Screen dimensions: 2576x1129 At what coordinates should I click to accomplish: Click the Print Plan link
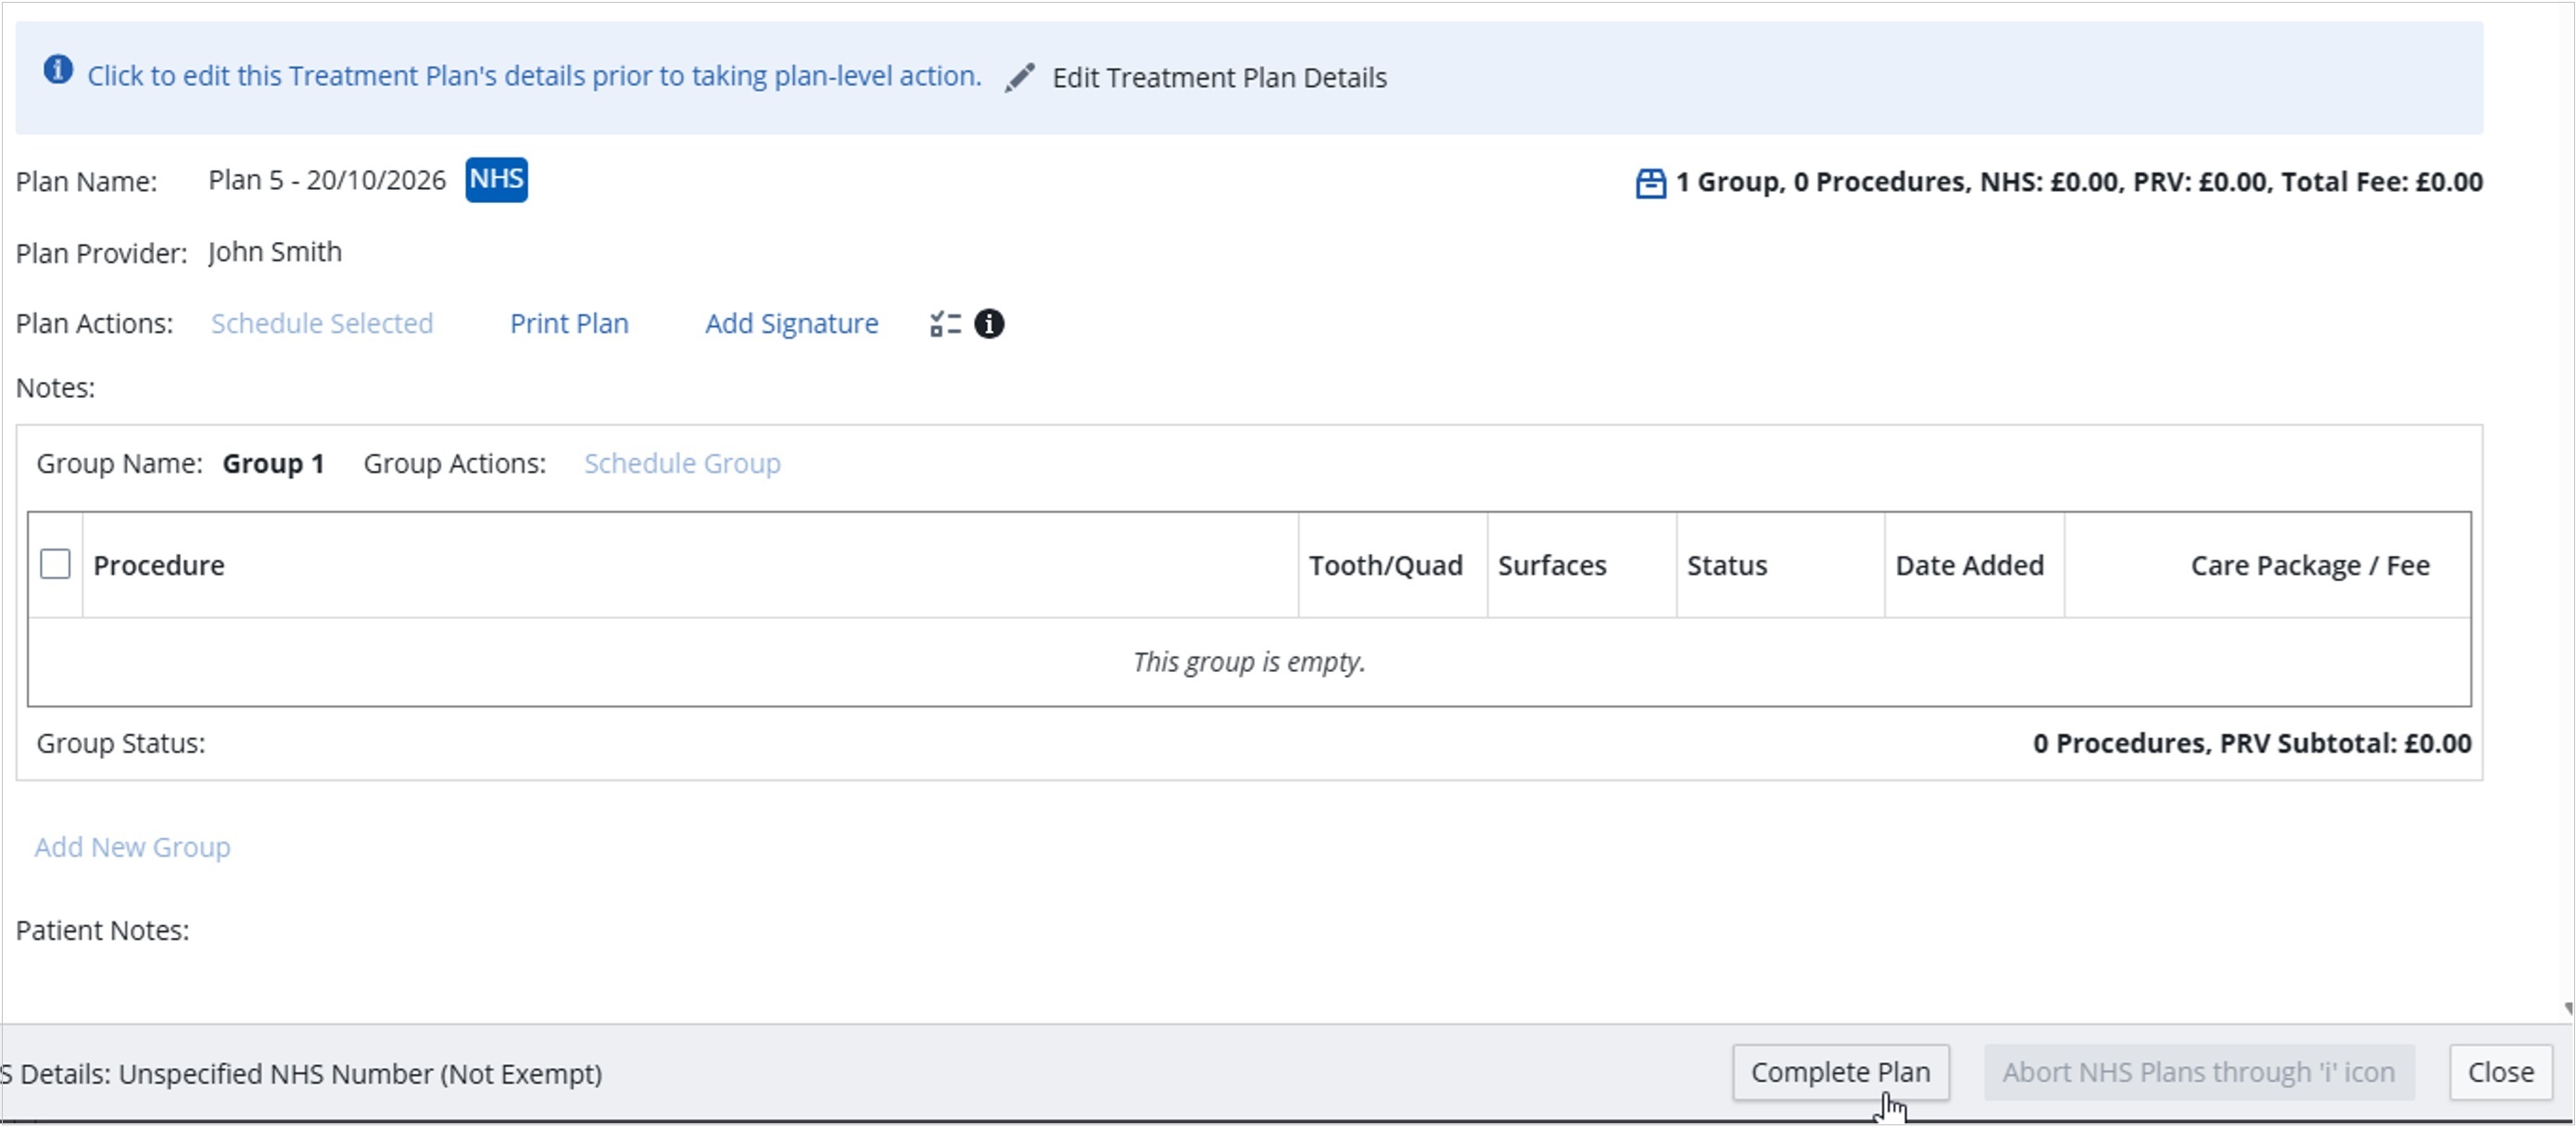coord(569,324)
